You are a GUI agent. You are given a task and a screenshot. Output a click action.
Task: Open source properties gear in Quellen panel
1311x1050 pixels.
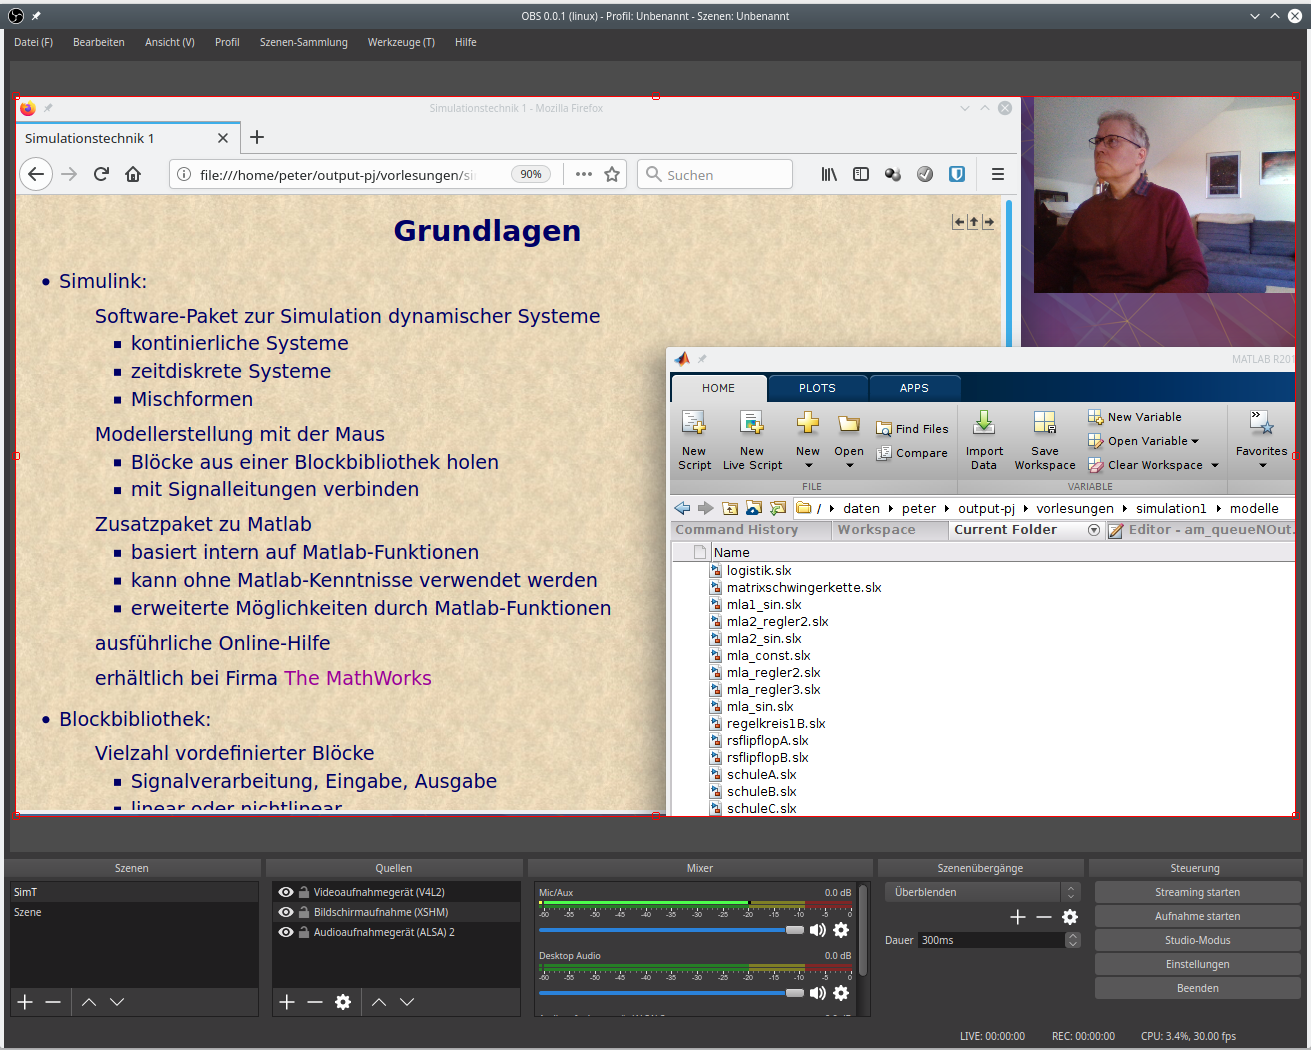coord(343,1002)
